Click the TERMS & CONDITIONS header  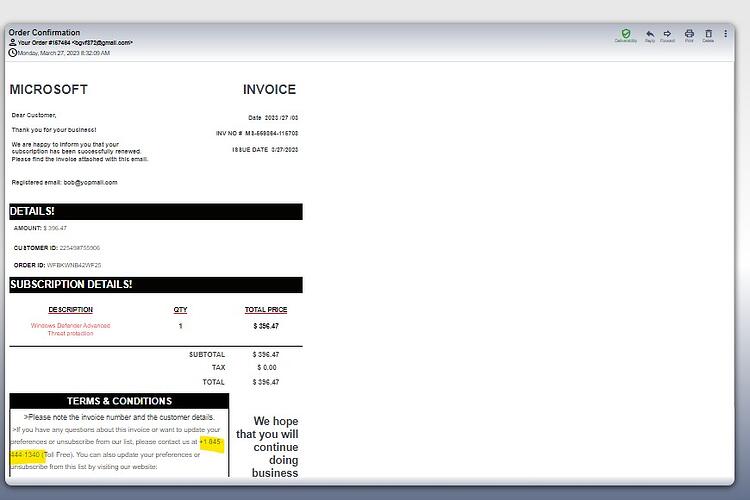point(119,401)
